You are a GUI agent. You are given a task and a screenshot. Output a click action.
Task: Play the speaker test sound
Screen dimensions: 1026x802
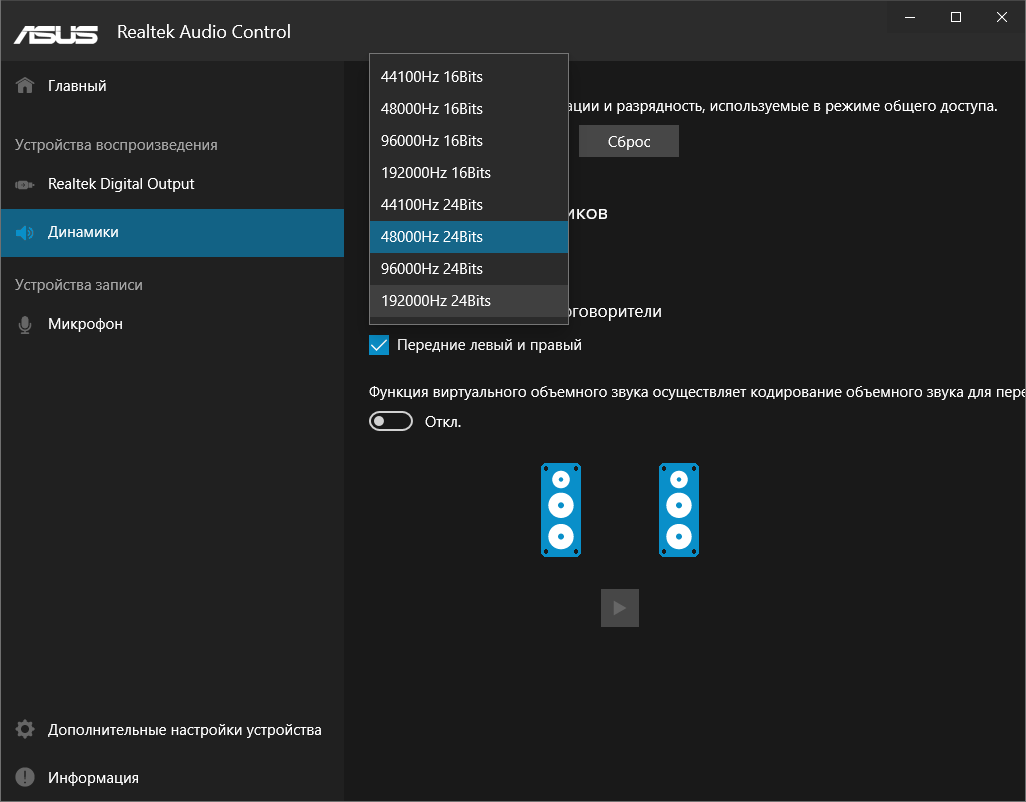(620, 608)
